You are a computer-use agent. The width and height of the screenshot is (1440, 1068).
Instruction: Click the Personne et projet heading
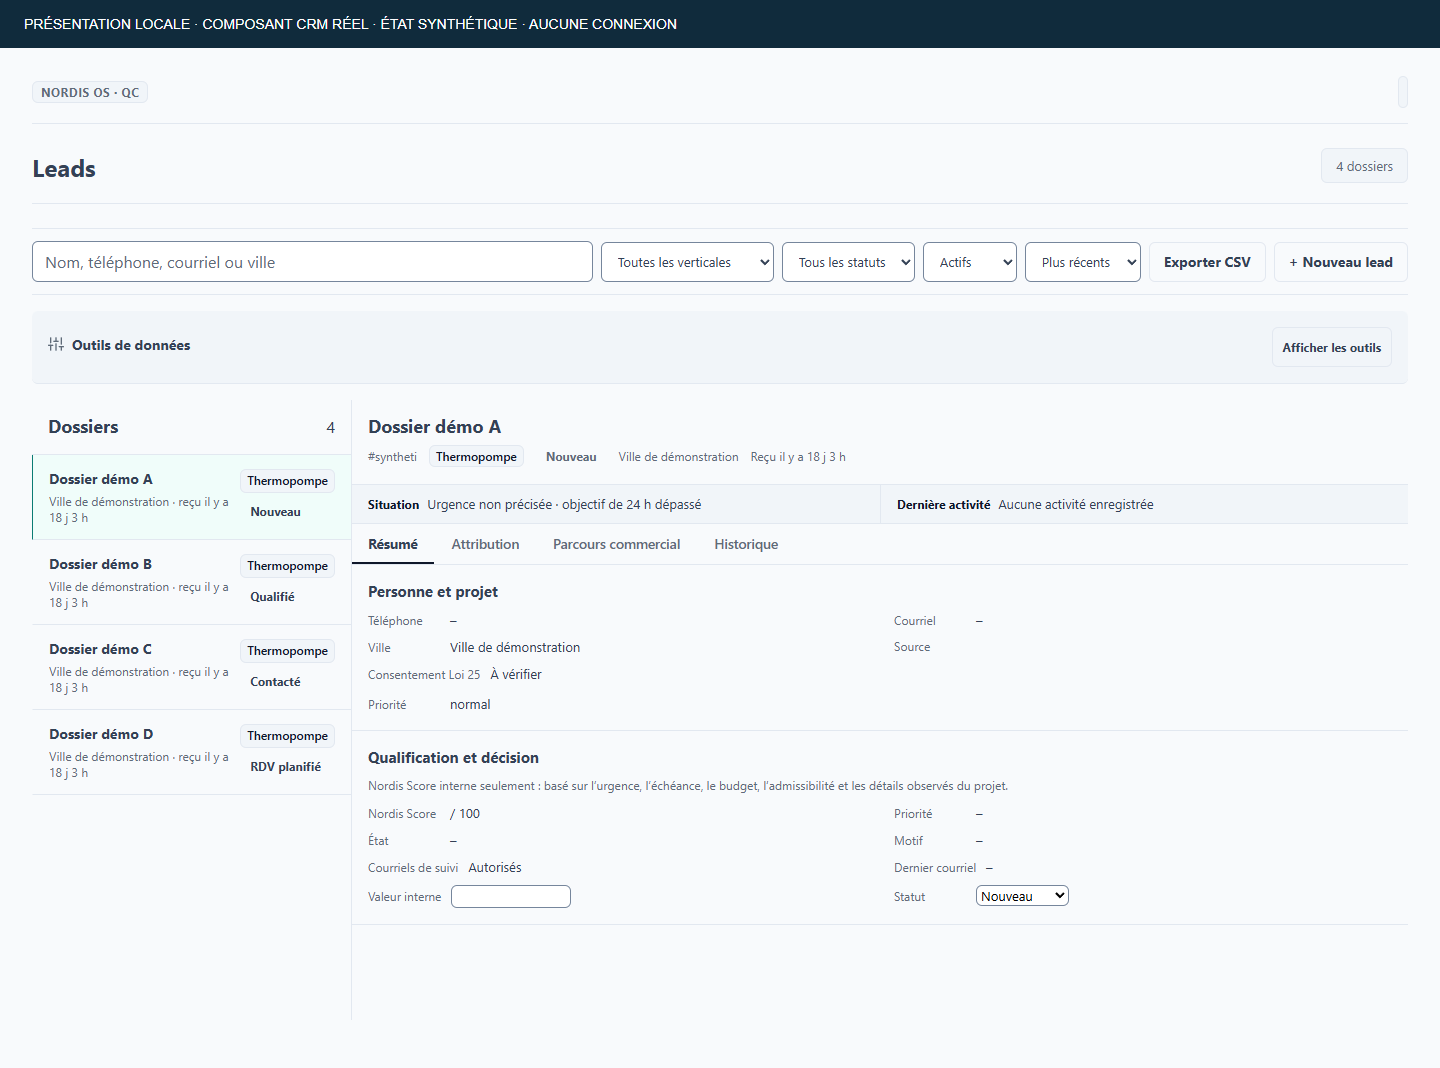click(433, 592)
